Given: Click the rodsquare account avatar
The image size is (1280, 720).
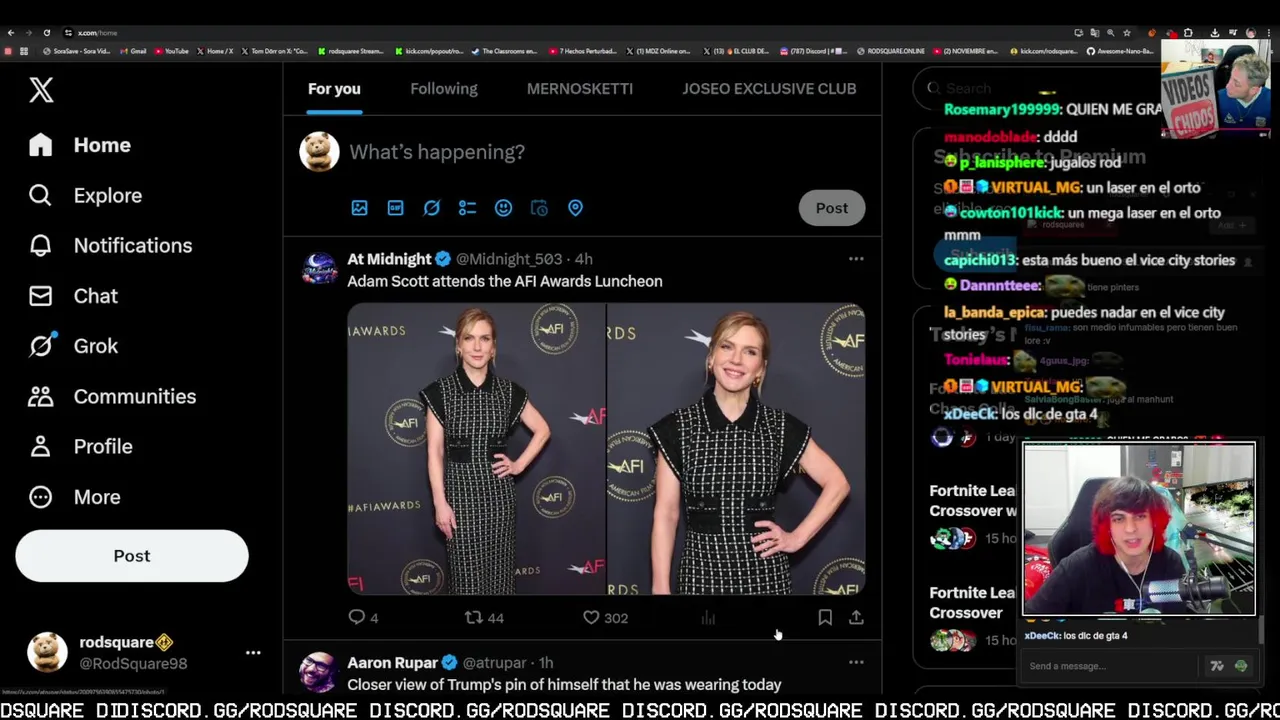Looking at the screenshot, I should [47, 652].
